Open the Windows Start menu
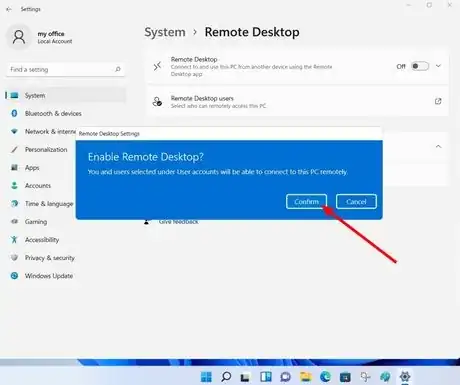Screen dimensions: 460x385 coord(206,377)
